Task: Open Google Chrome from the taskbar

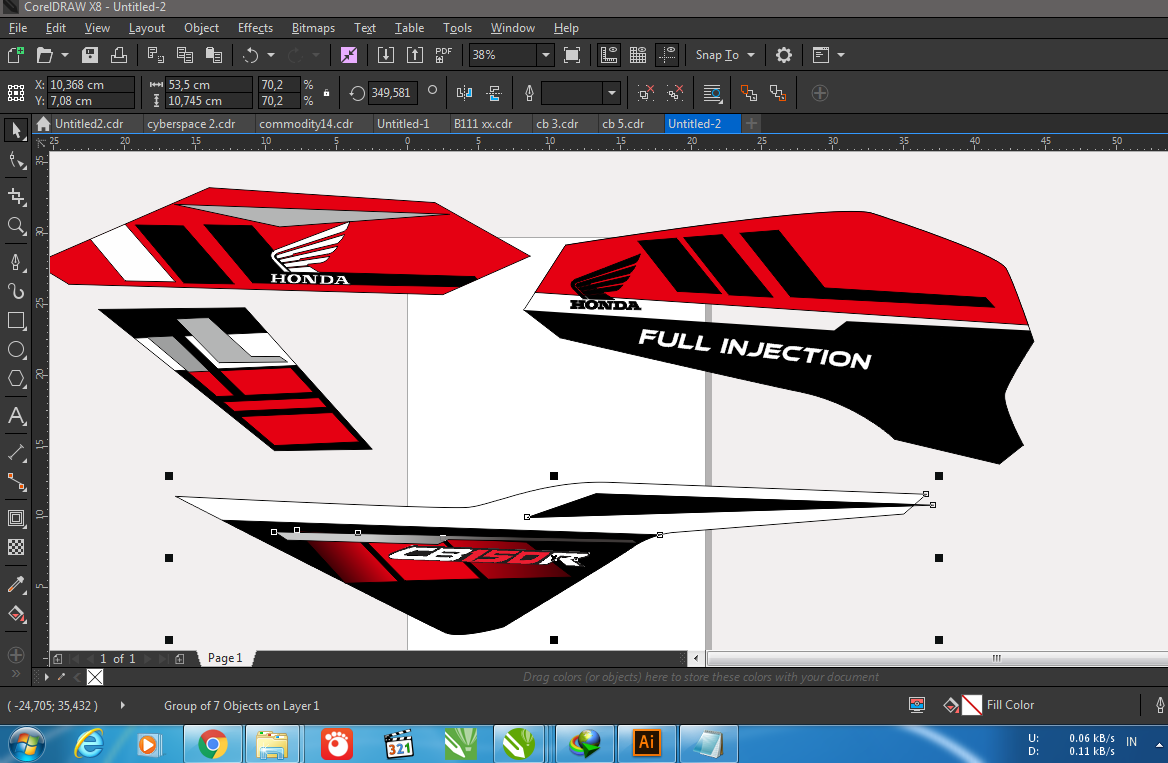Action: click(212, 744)
